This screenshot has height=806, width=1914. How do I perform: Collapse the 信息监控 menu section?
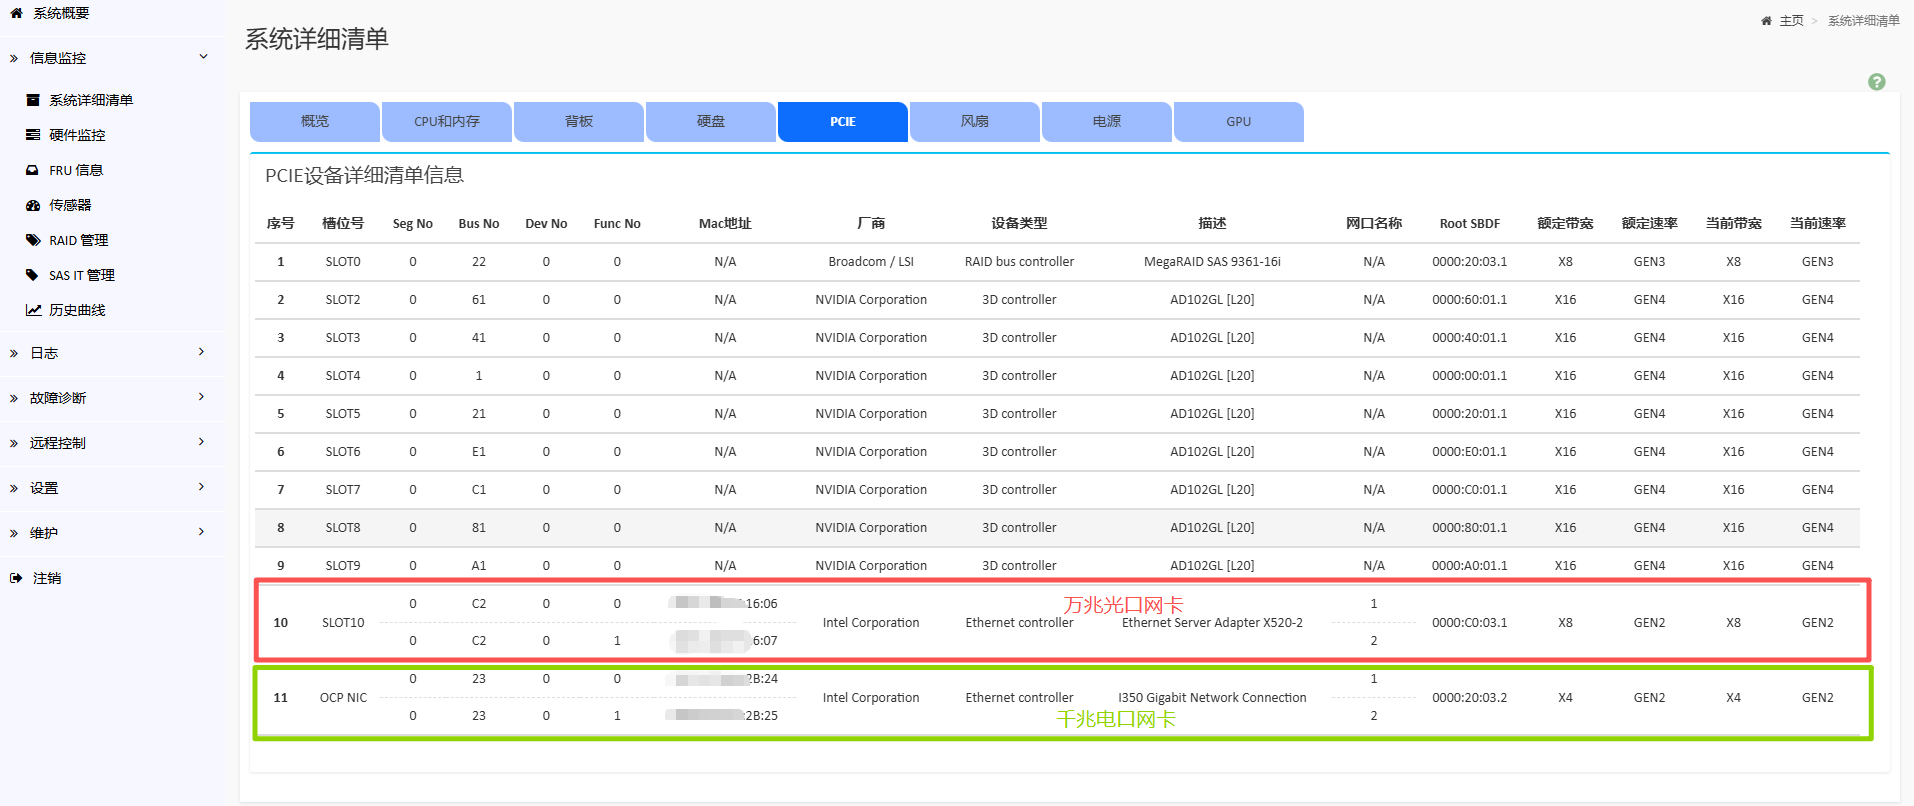click(x=203, y=57)
